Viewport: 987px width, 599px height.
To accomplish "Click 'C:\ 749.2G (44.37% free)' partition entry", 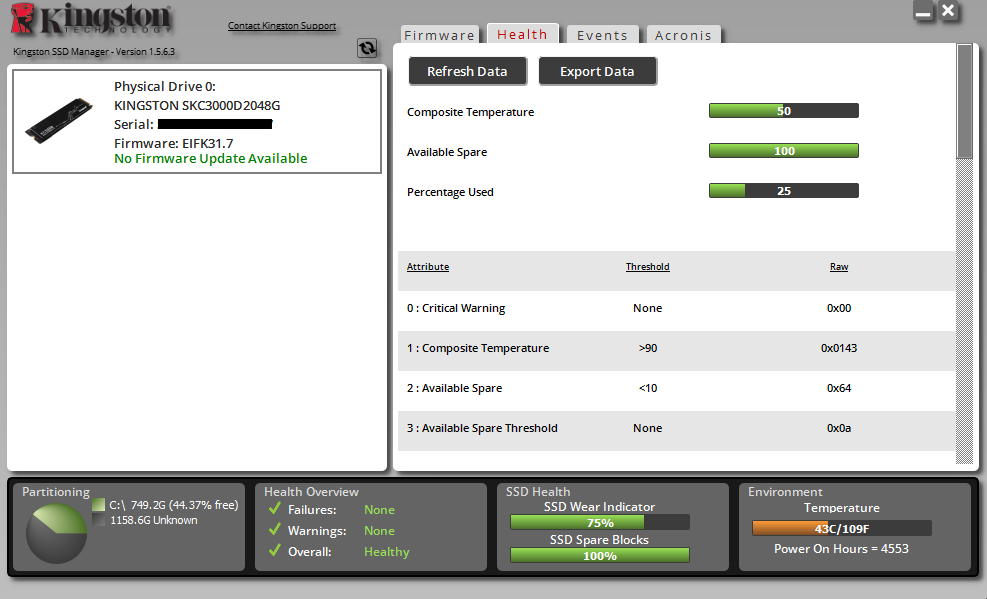I will click(x=174, y=505).
